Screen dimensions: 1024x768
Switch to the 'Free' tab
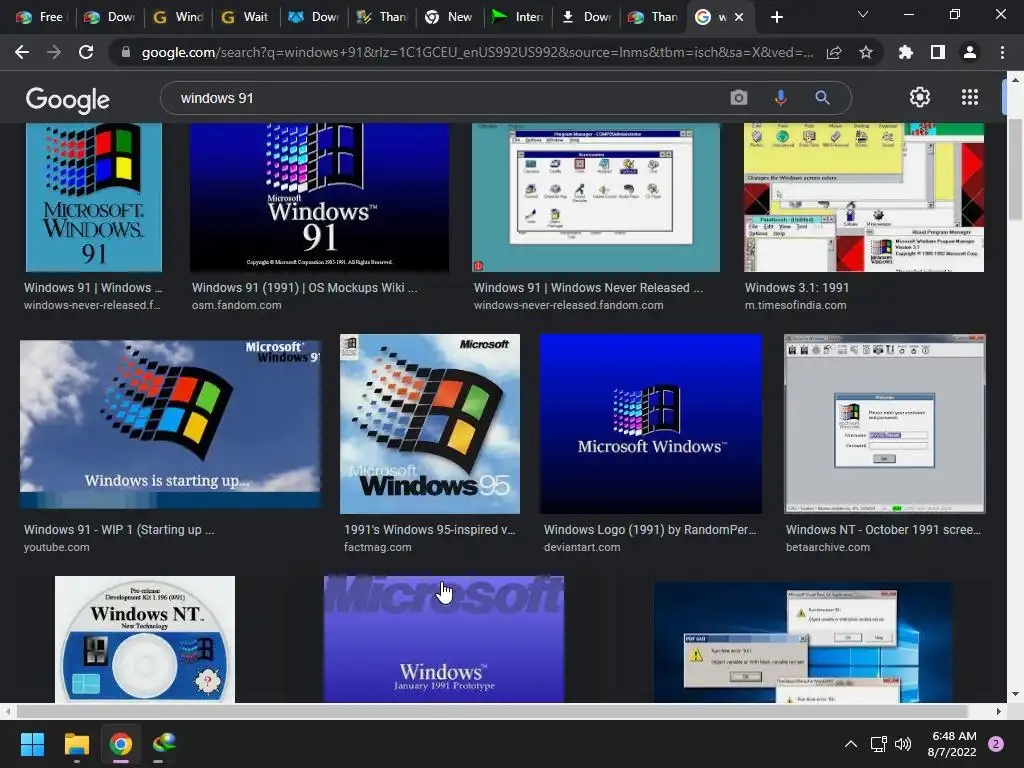click(x=40, y=17)
